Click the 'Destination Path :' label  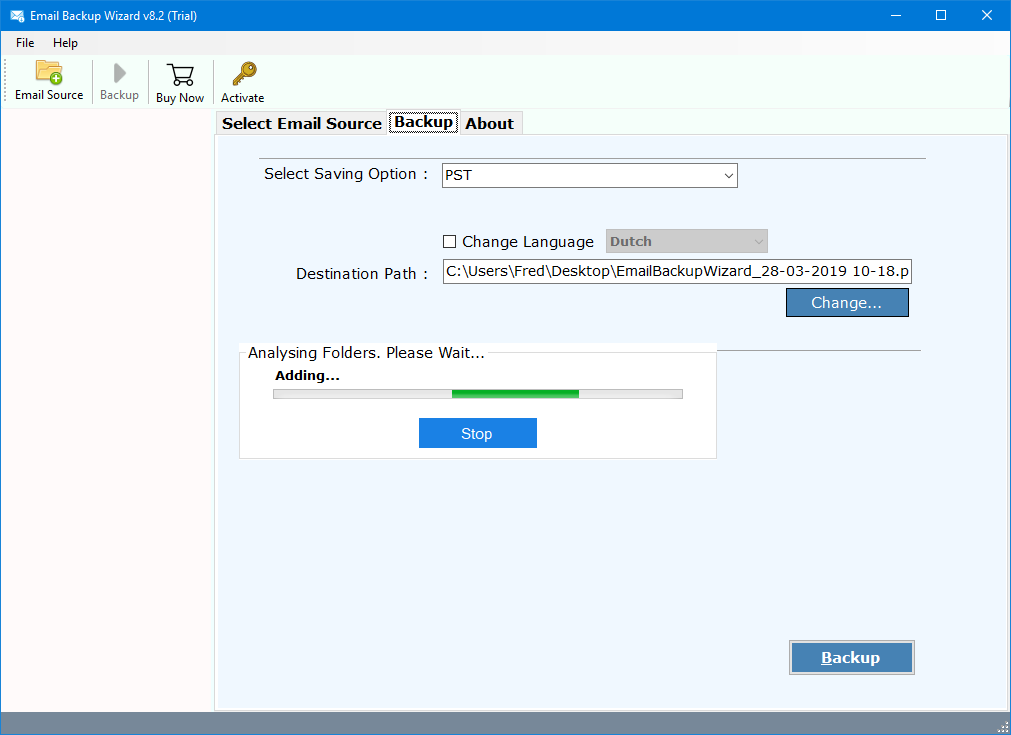[362, 273]
